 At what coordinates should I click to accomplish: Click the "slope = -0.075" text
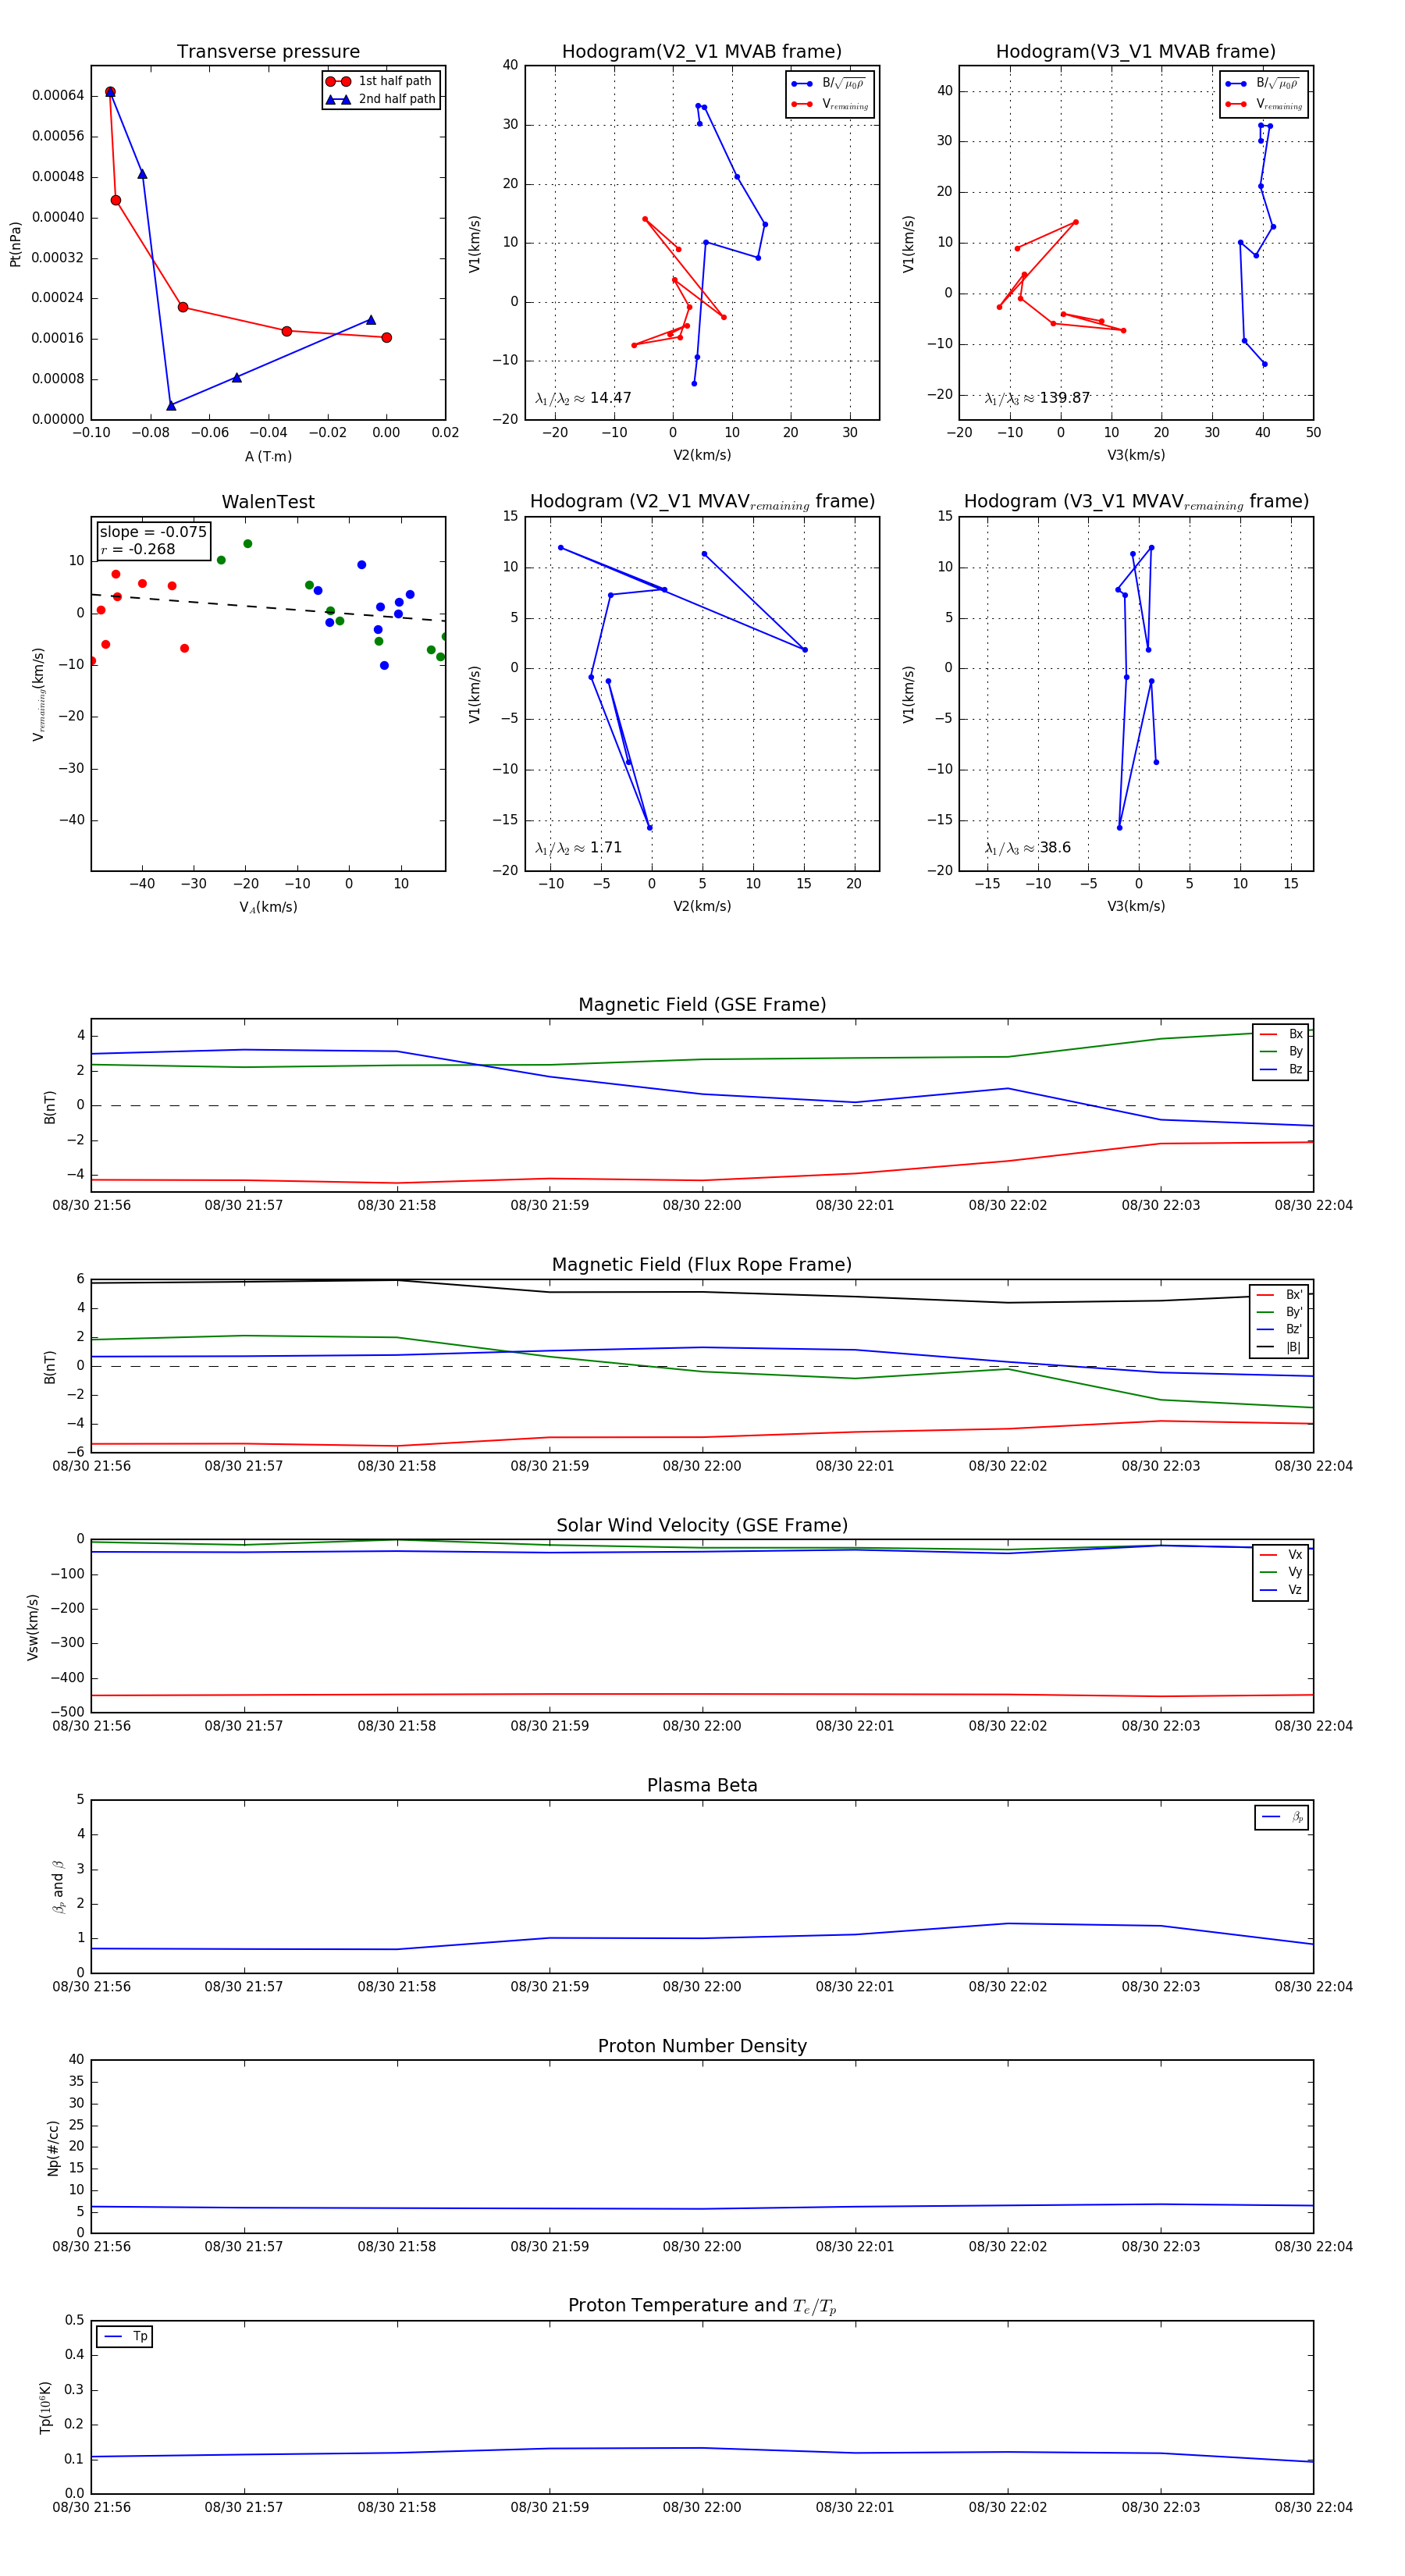point(153,532)
